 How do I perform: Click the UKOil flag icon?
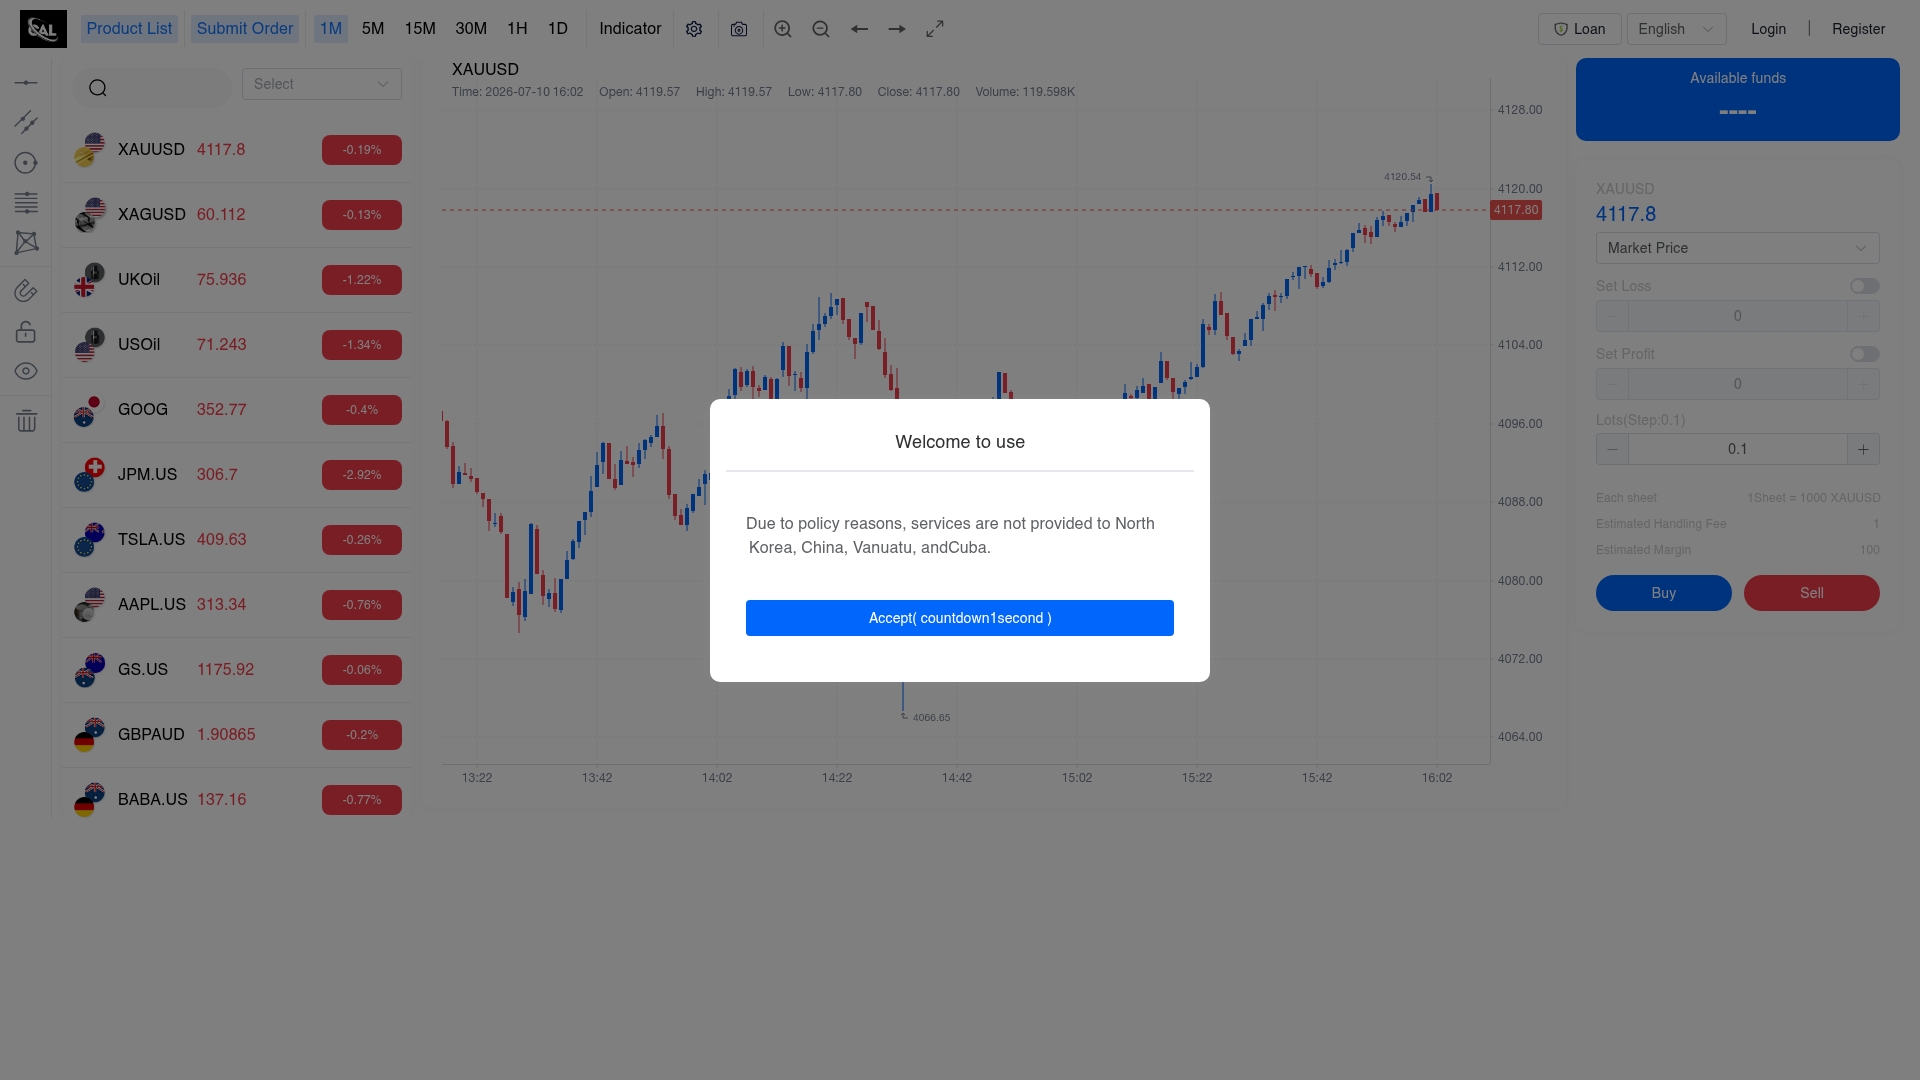(x=89, y=280)
